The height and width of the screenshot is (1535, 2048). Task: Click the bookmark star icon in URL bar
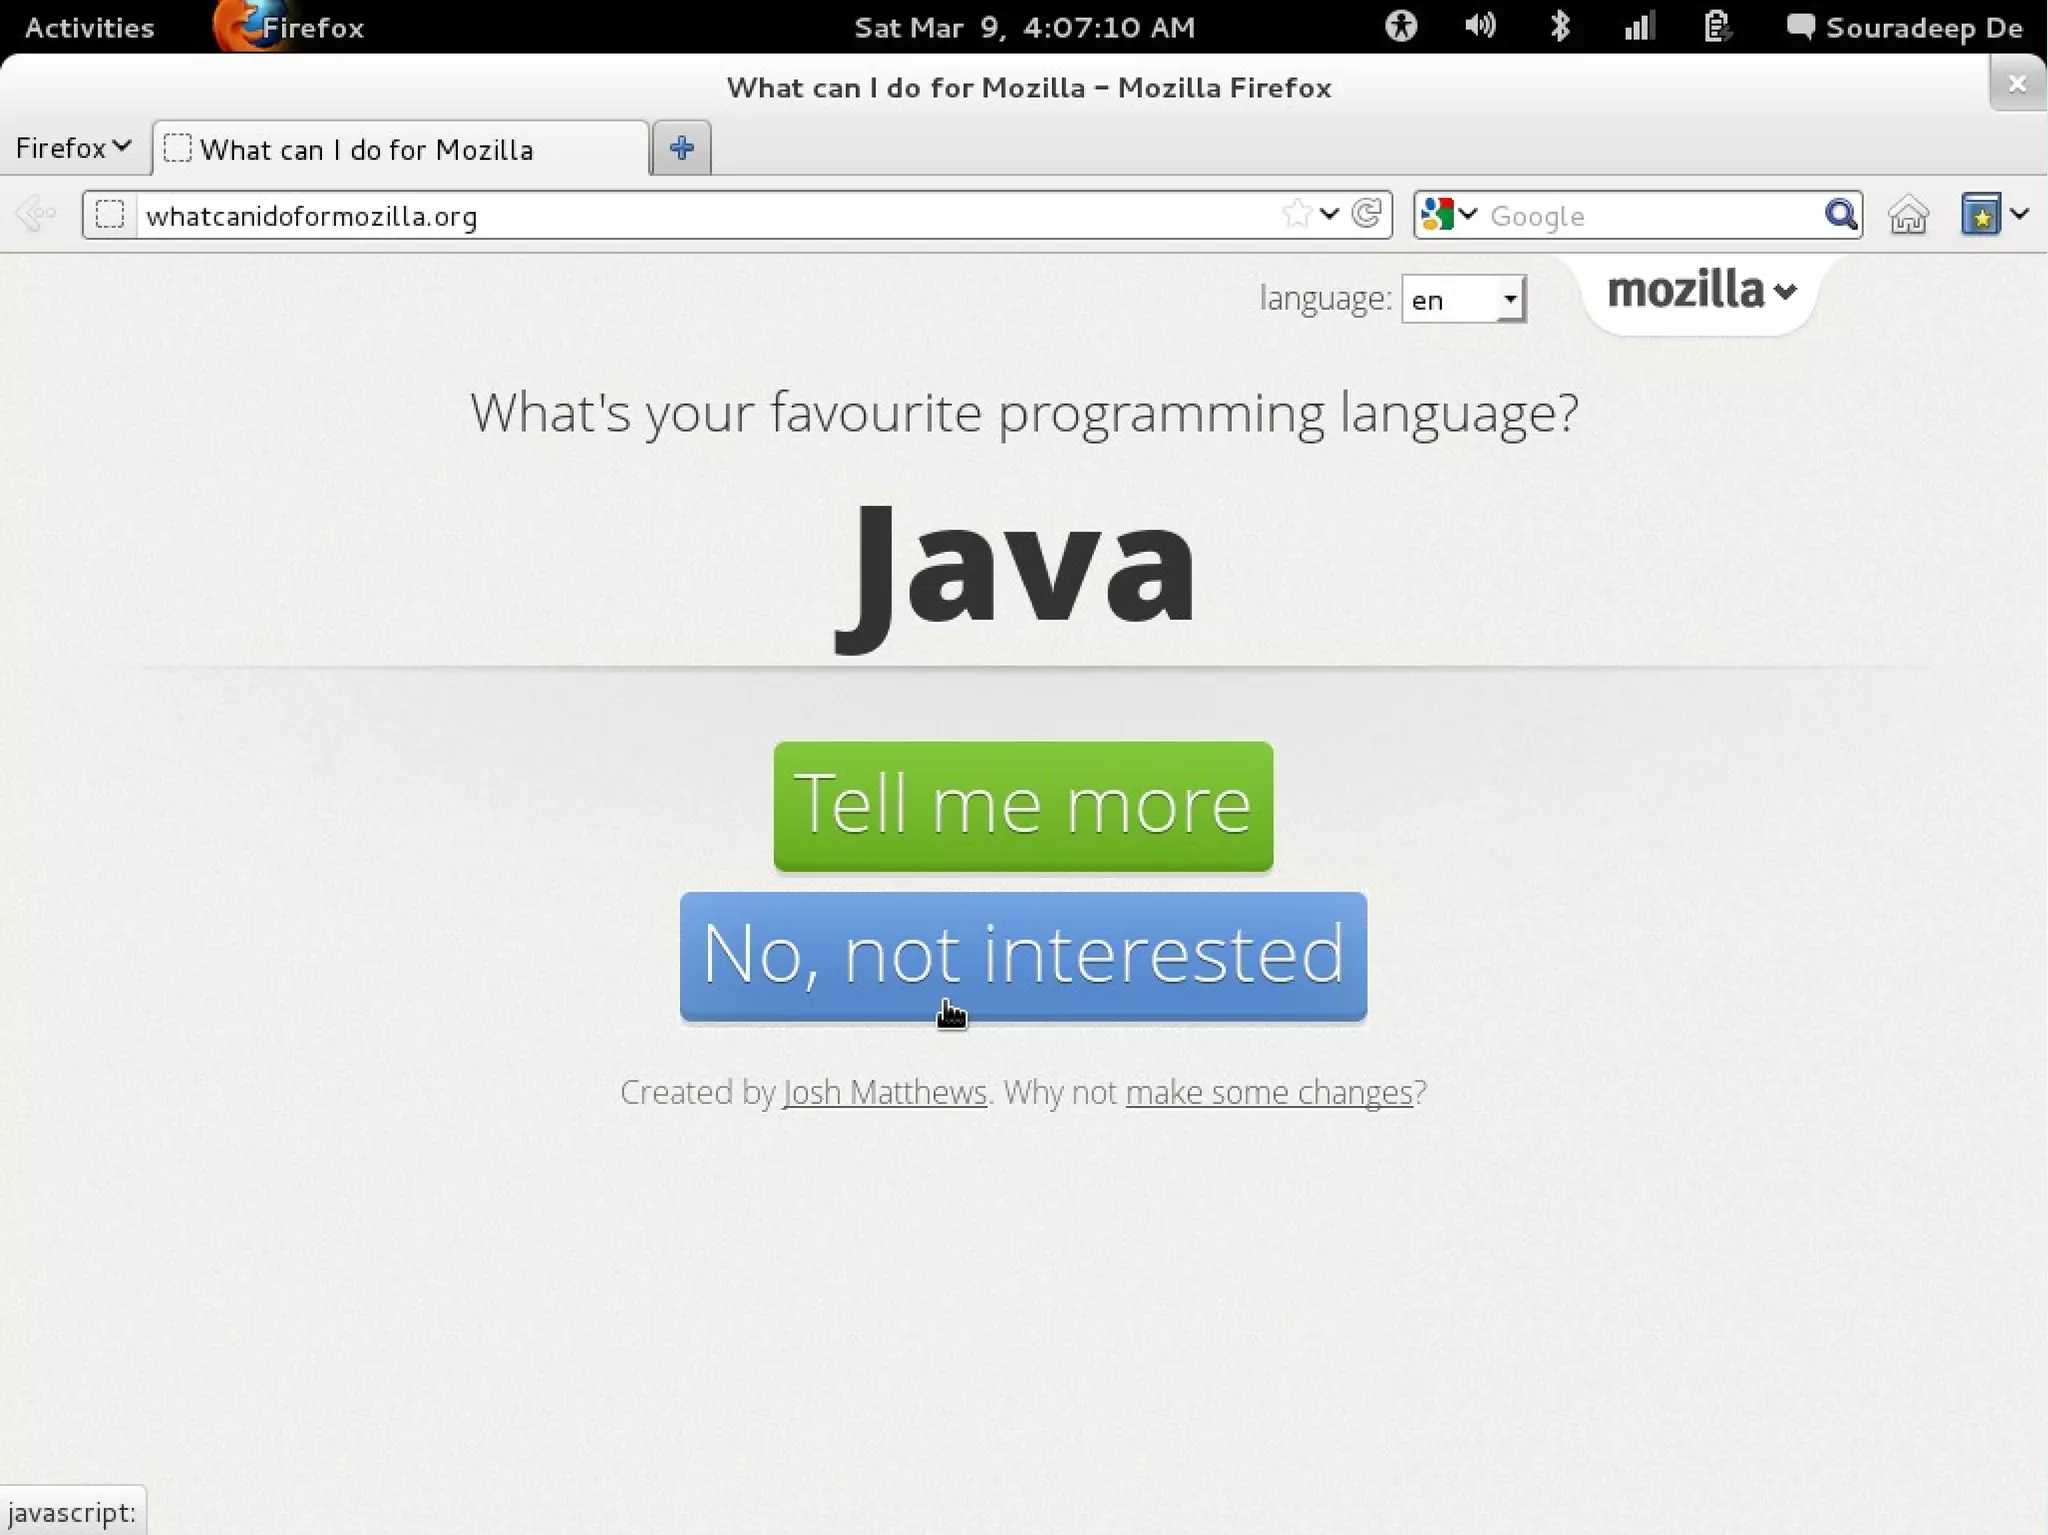[1297, 214]
